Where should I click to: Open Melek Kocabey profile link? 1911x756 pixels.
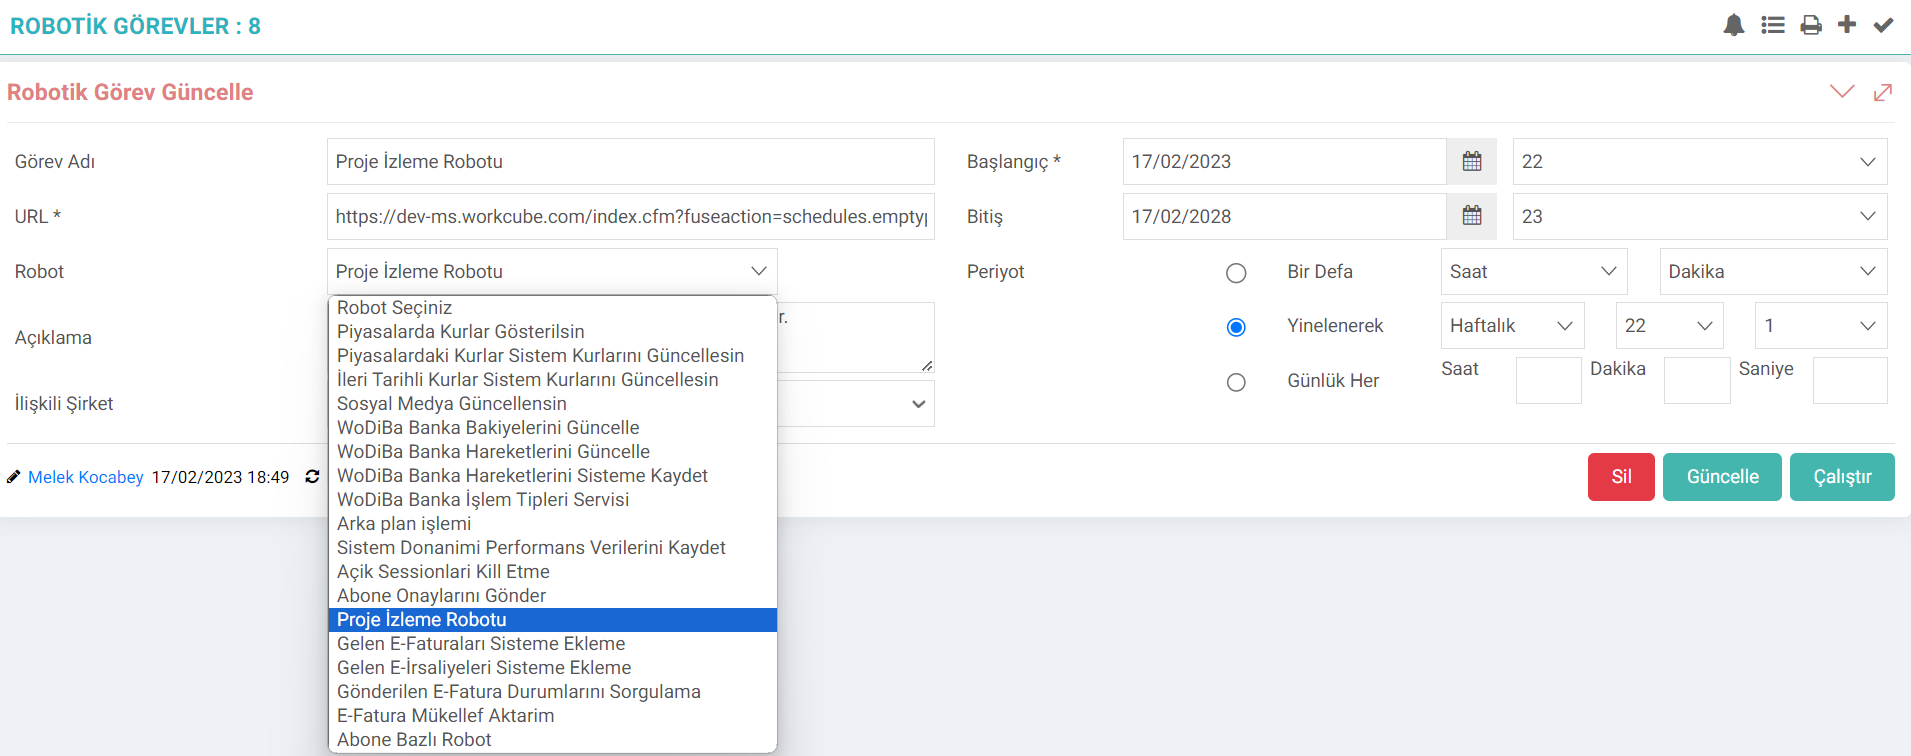[86, 477]
